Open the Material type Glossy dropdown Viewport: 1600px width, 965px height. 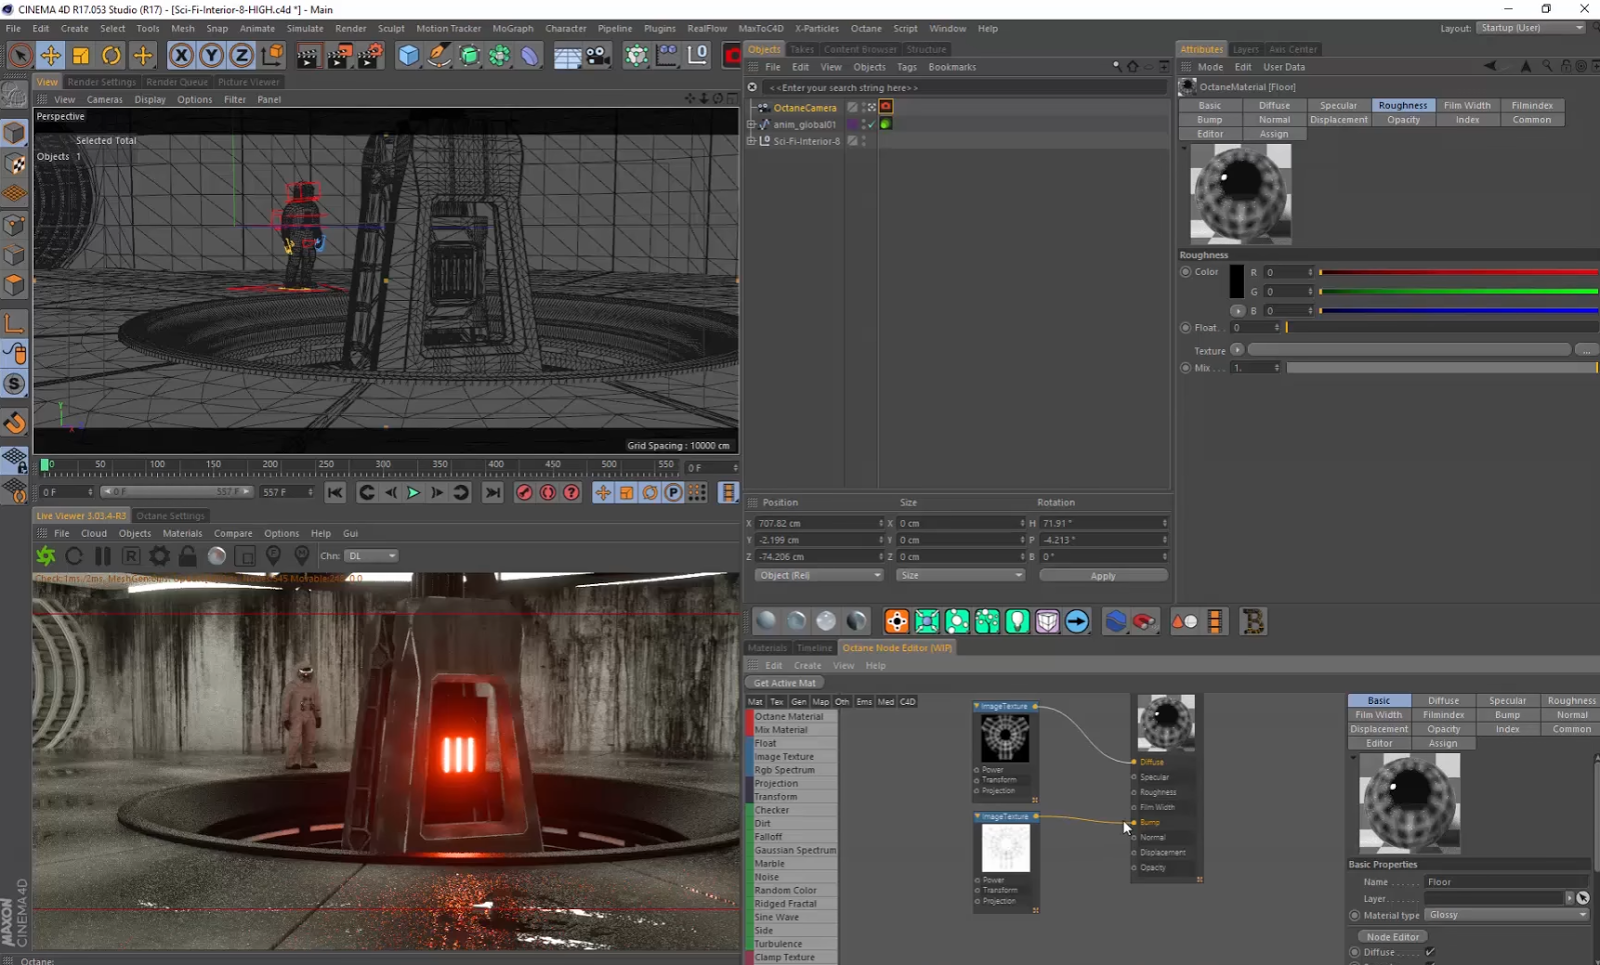pos(1507,915)
